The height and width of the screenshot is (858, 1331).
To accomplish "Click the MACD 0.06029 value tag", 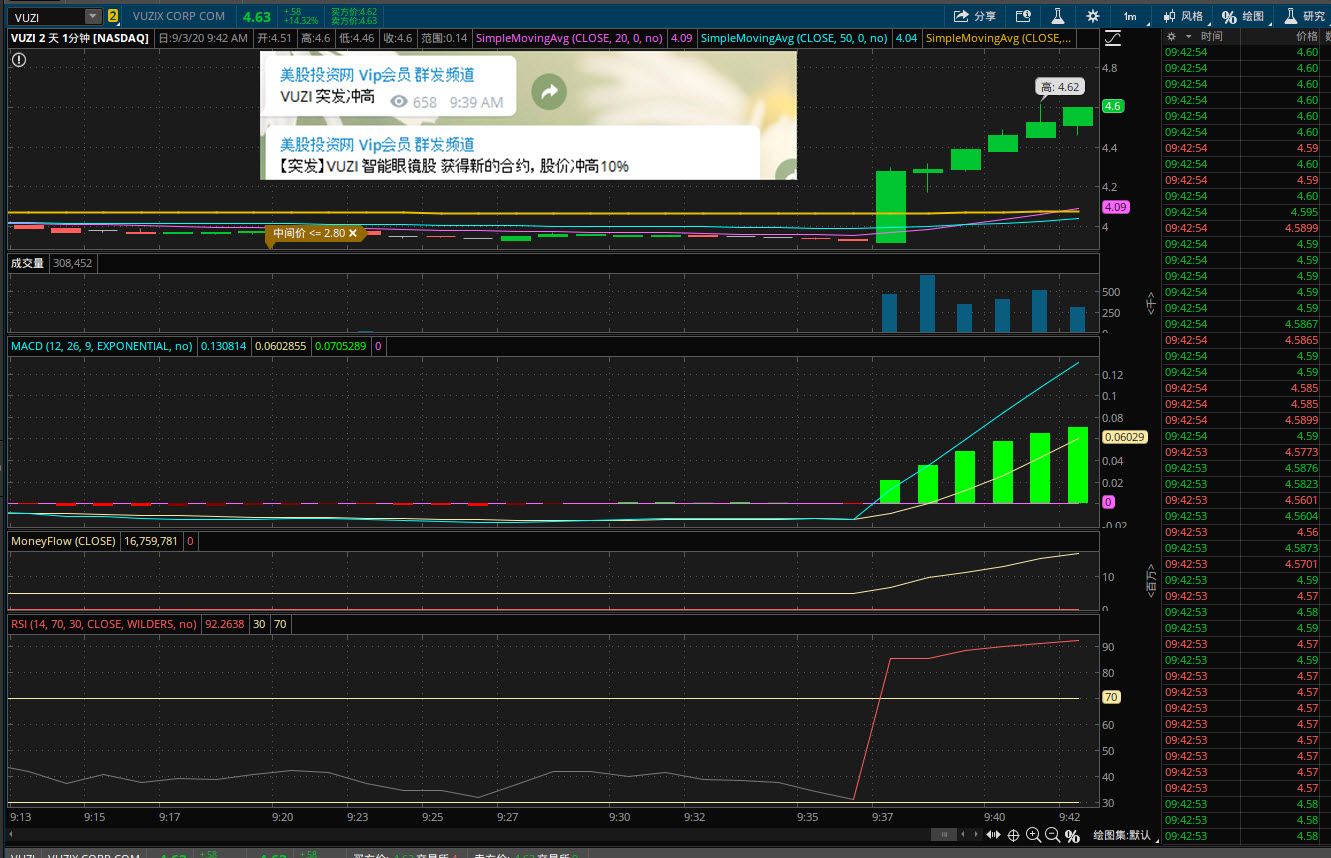I will 1124,437.
